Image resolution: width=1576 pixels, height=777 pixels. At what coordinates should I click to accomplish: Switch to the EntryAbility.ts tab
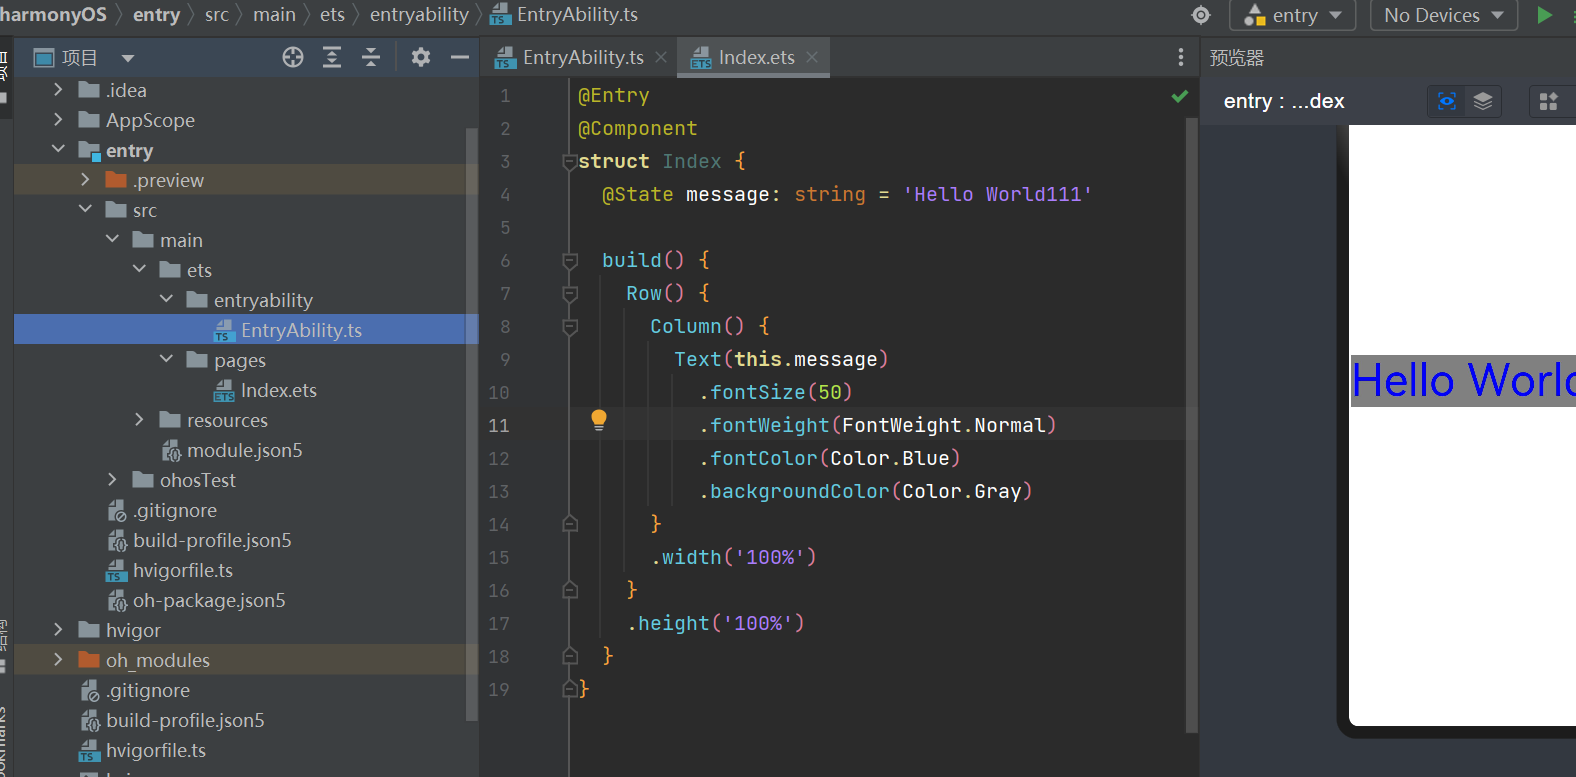click(583, 57)
